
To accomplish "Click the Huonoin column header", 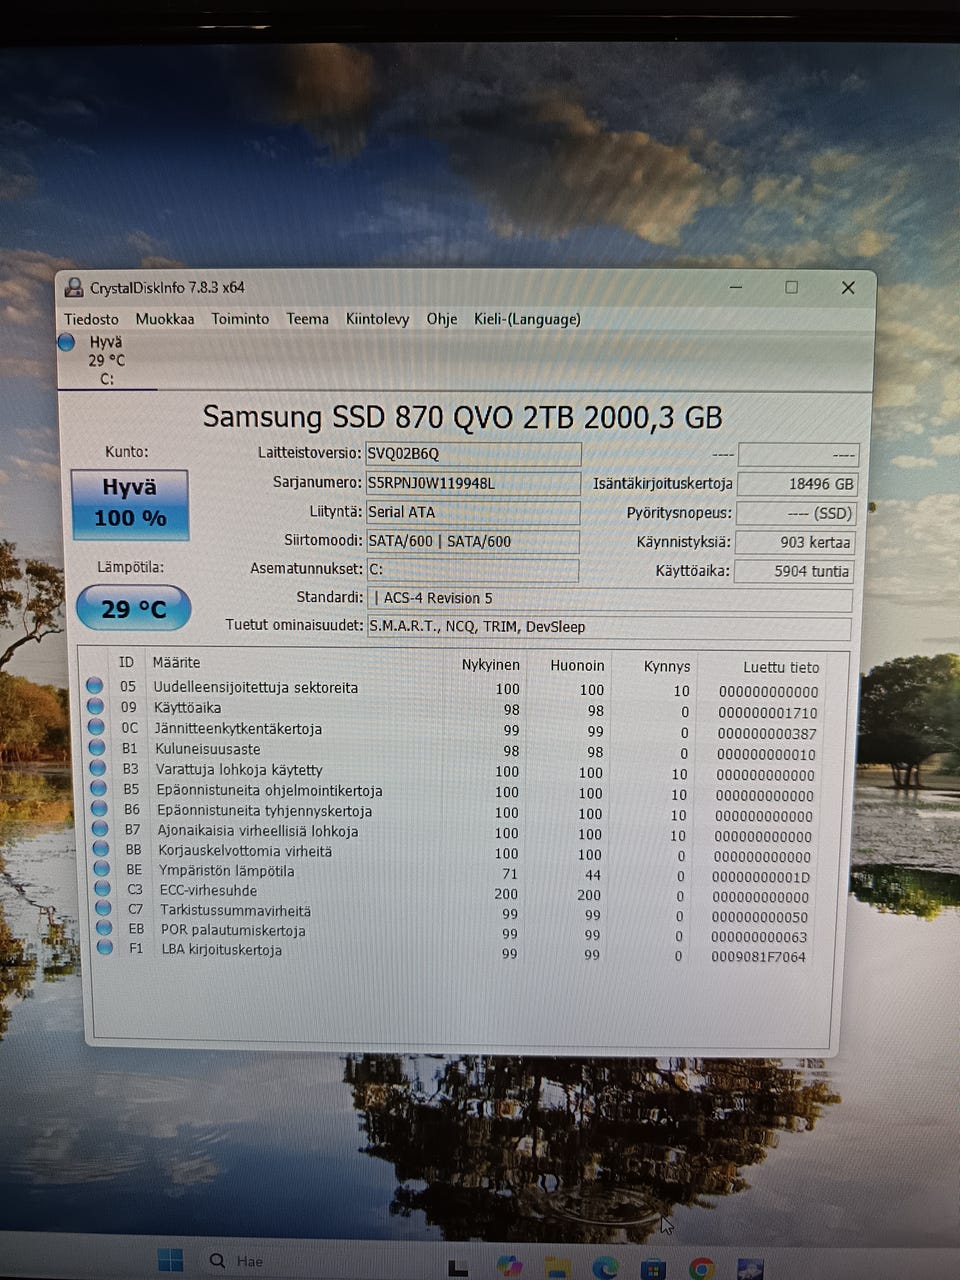I will click(x=577, y=666).
